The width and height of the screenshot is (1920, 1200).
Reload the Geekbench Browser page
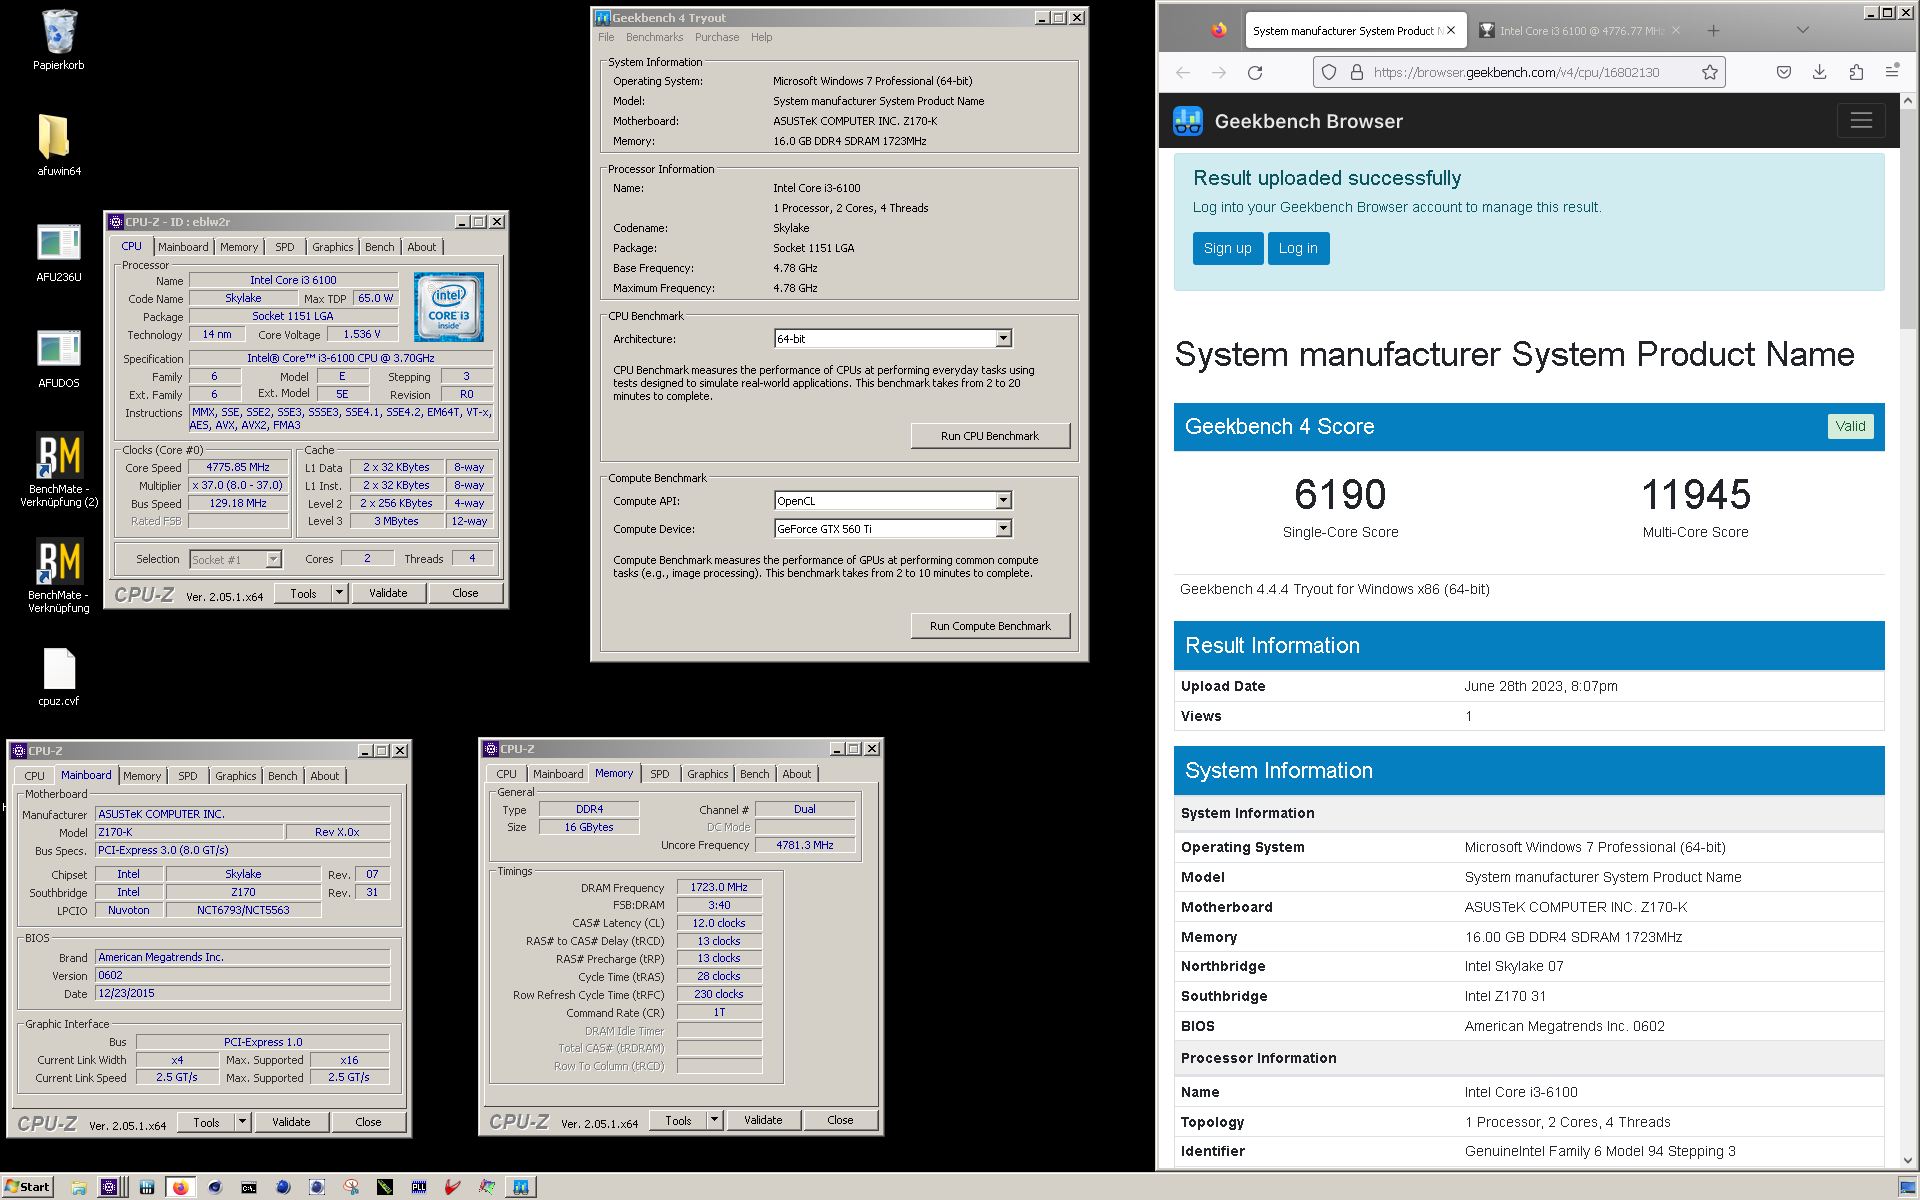pos(1255,72)
